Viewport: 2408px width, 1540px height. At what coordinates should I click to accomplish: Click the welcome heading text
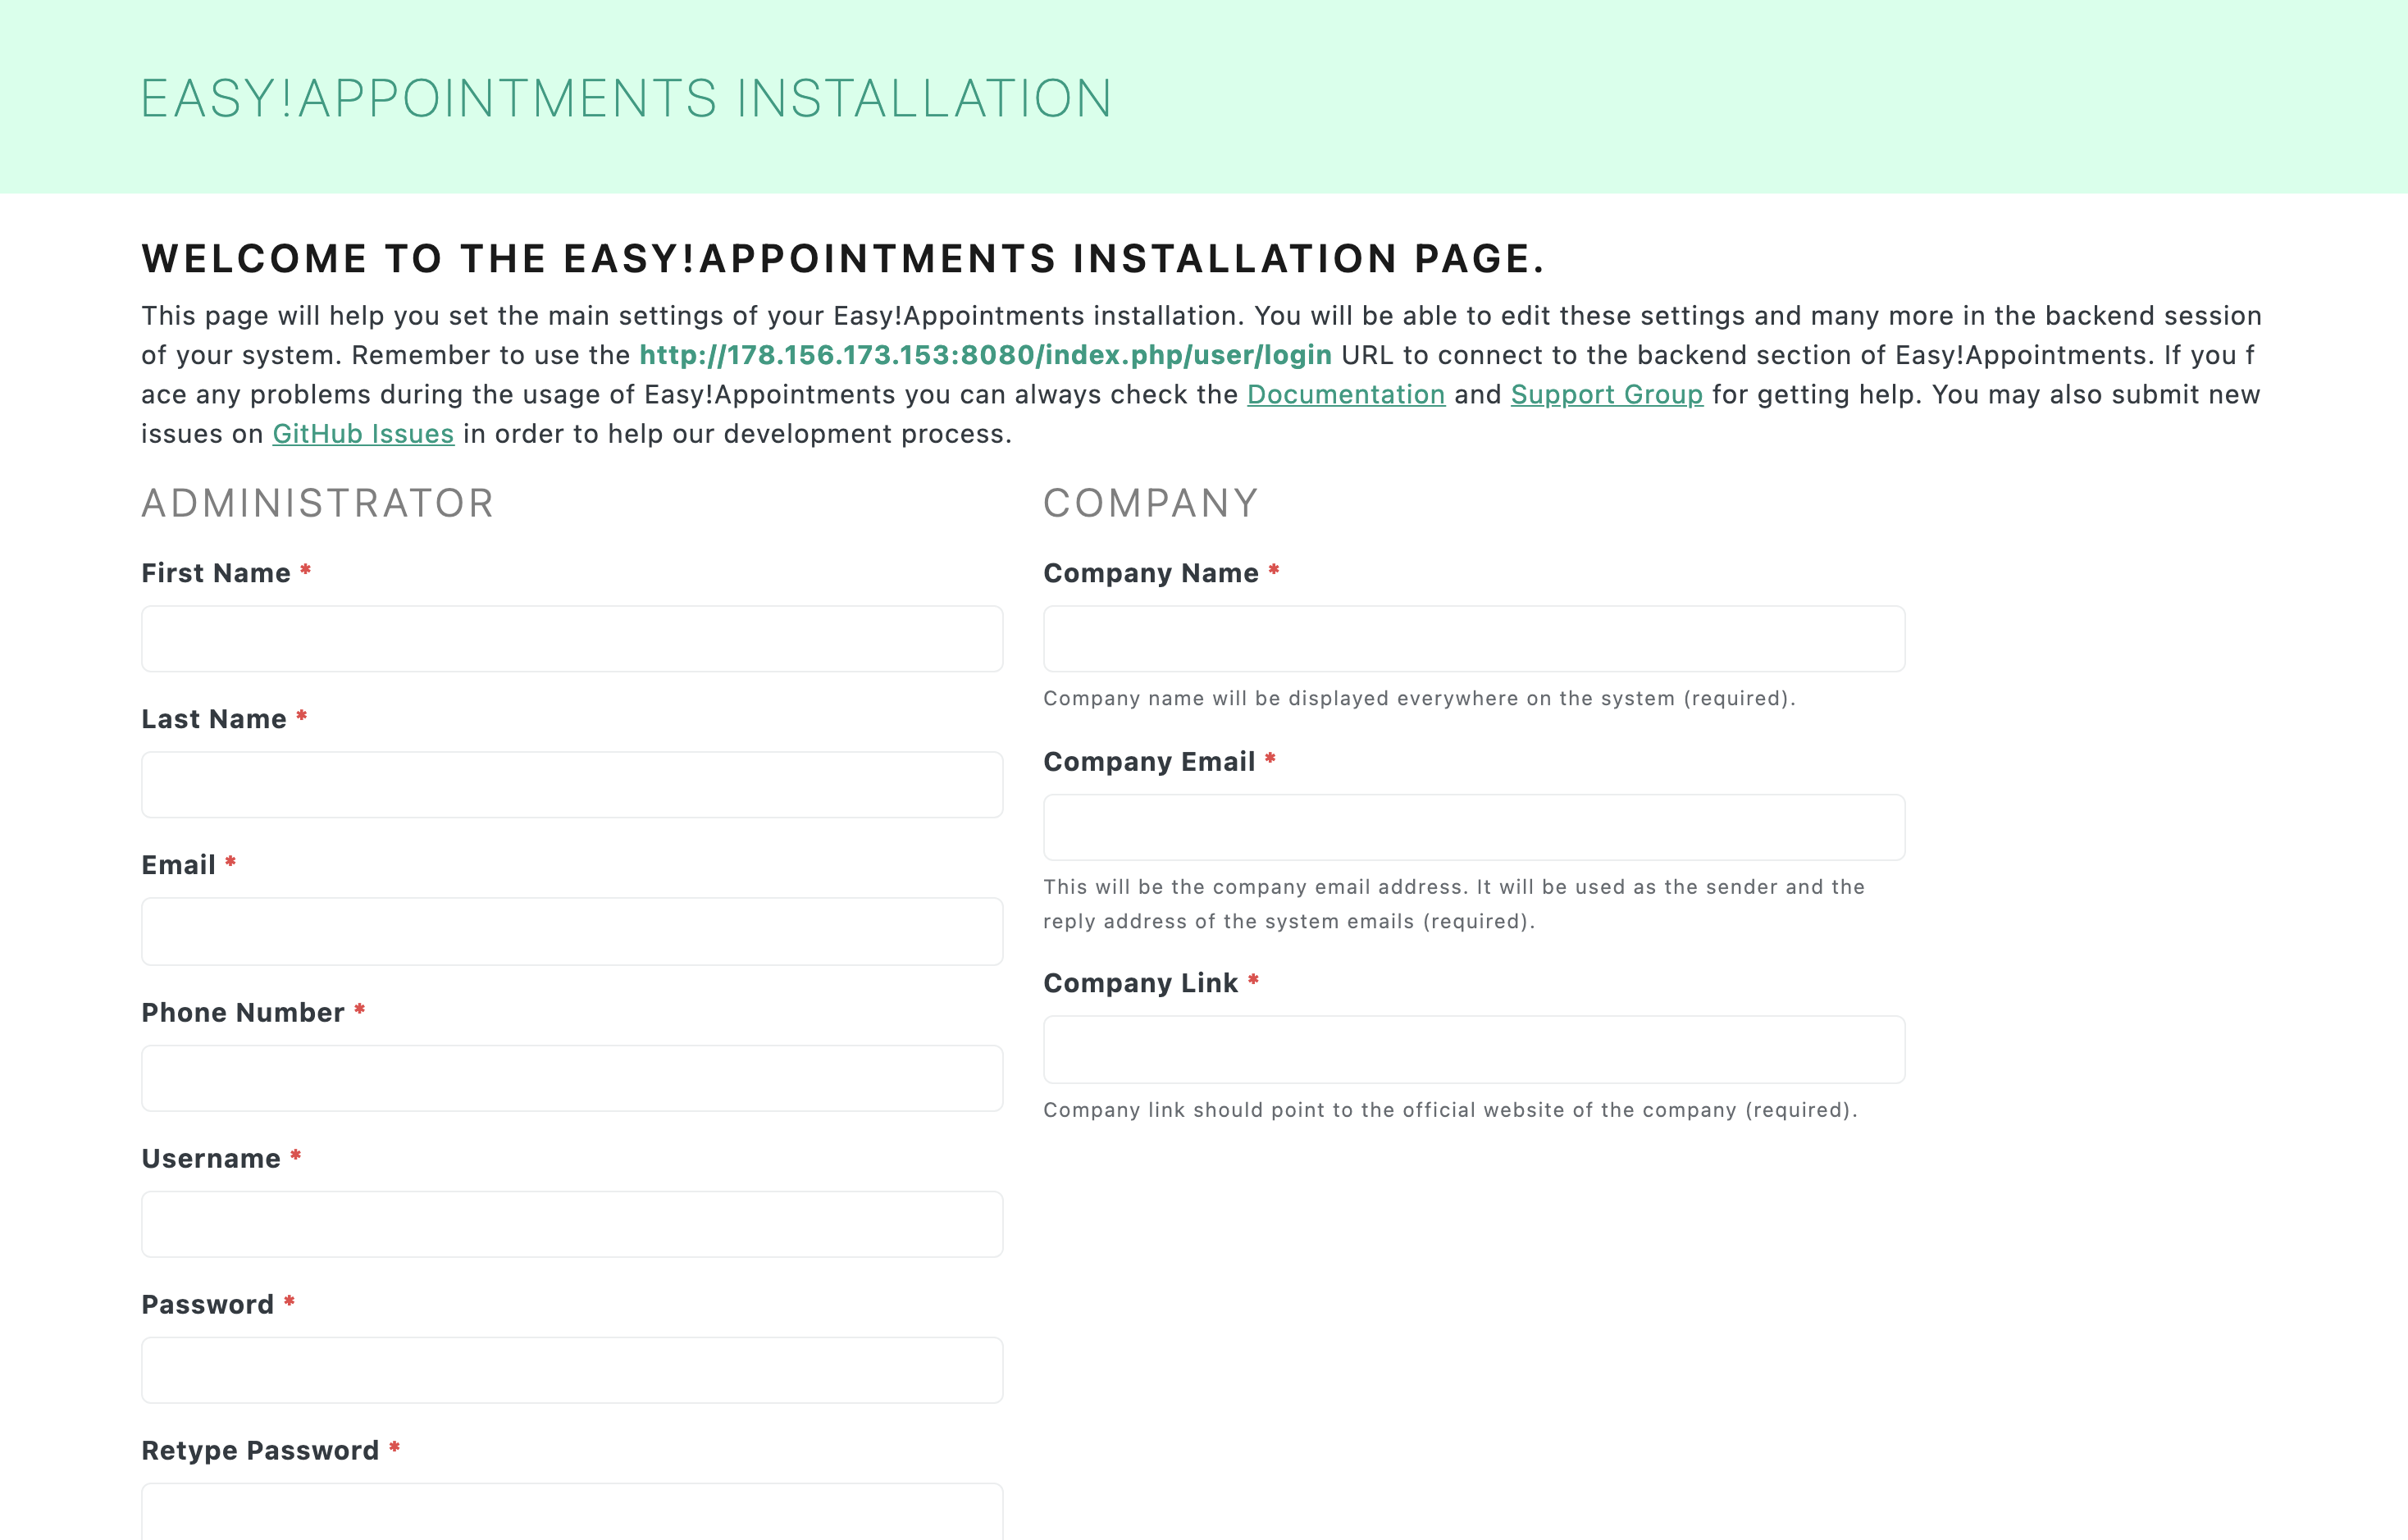[x=843, y=259]
